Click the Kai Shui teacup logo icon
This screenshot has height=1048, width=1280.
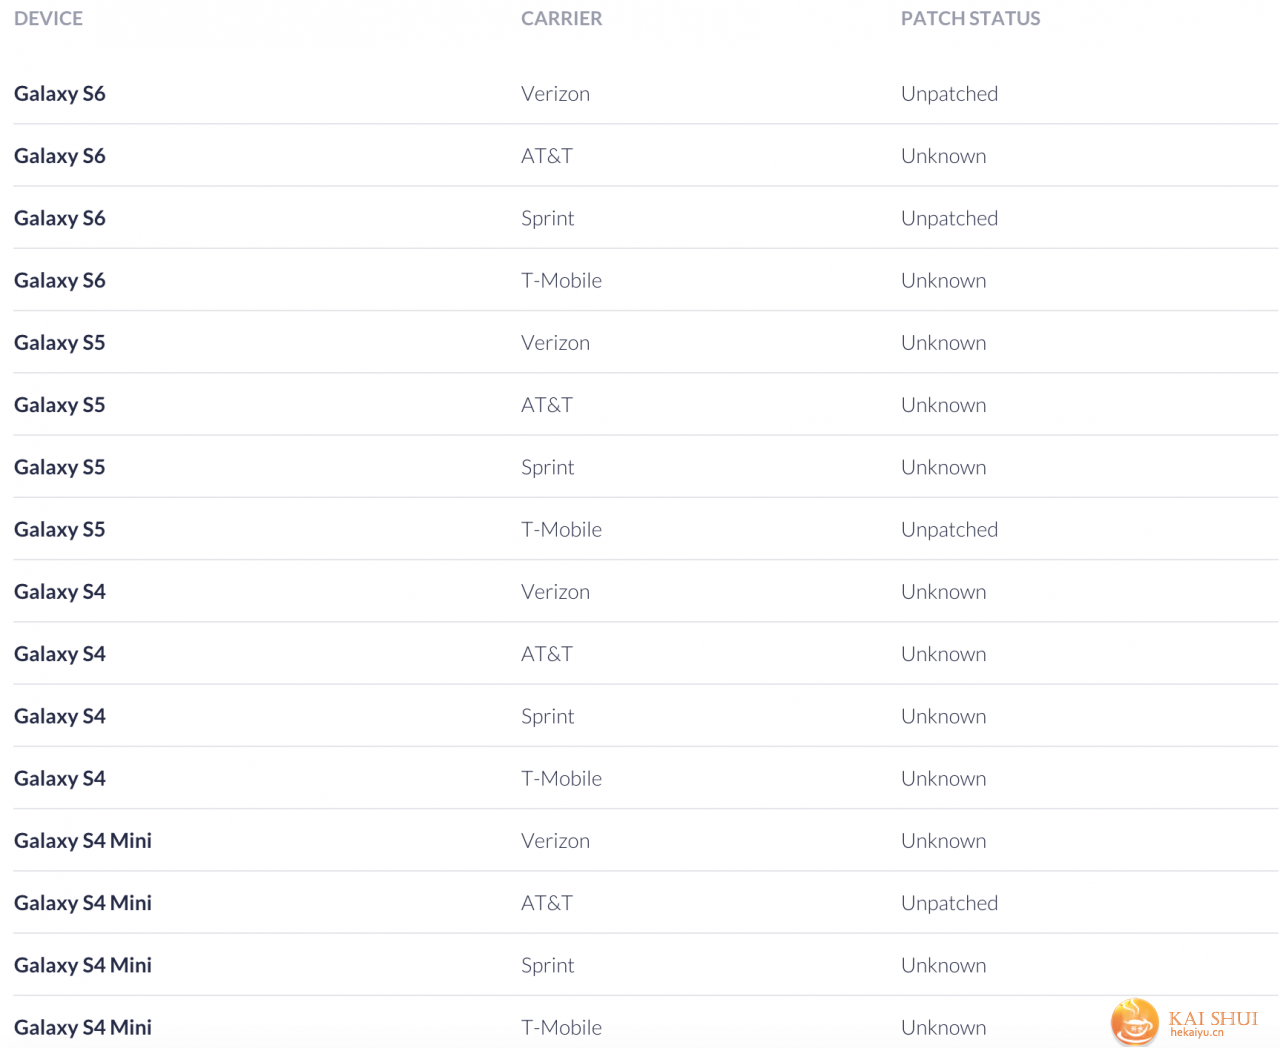[1135, 1022]
